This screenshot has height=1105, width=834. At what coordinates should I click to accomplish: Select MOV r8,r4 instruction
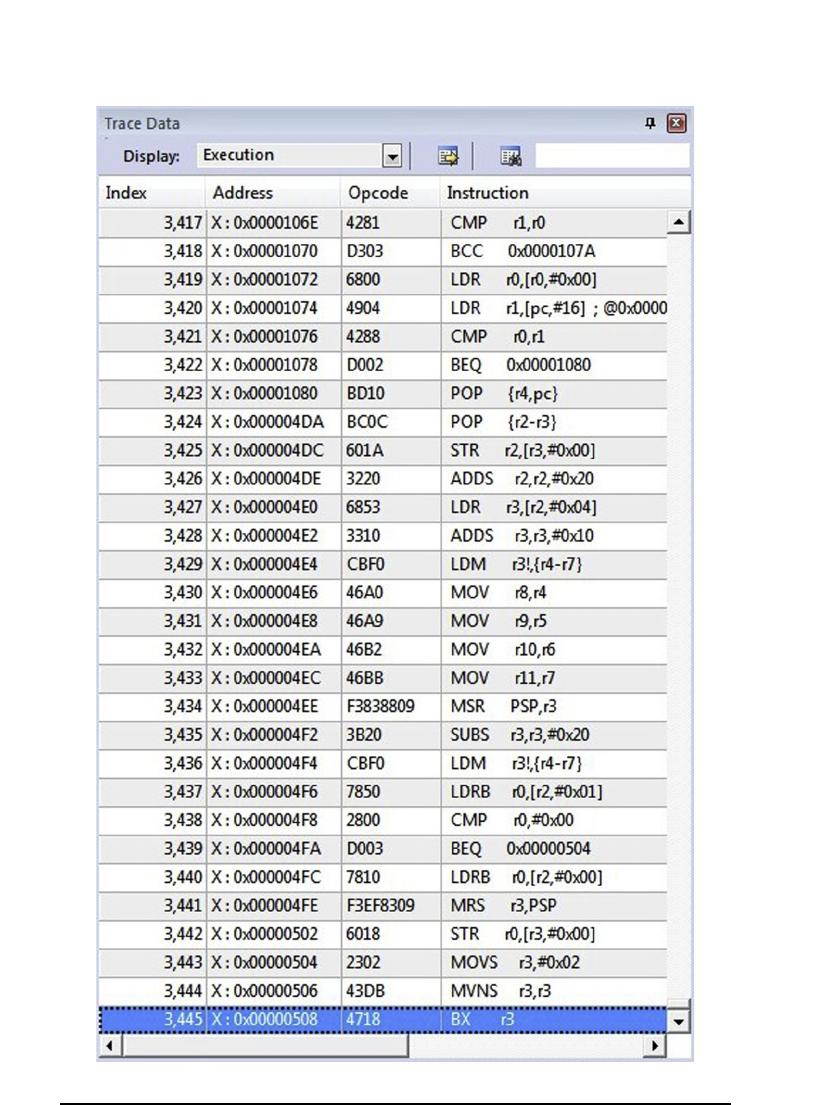pyautogui.click(x=498, y=592)
